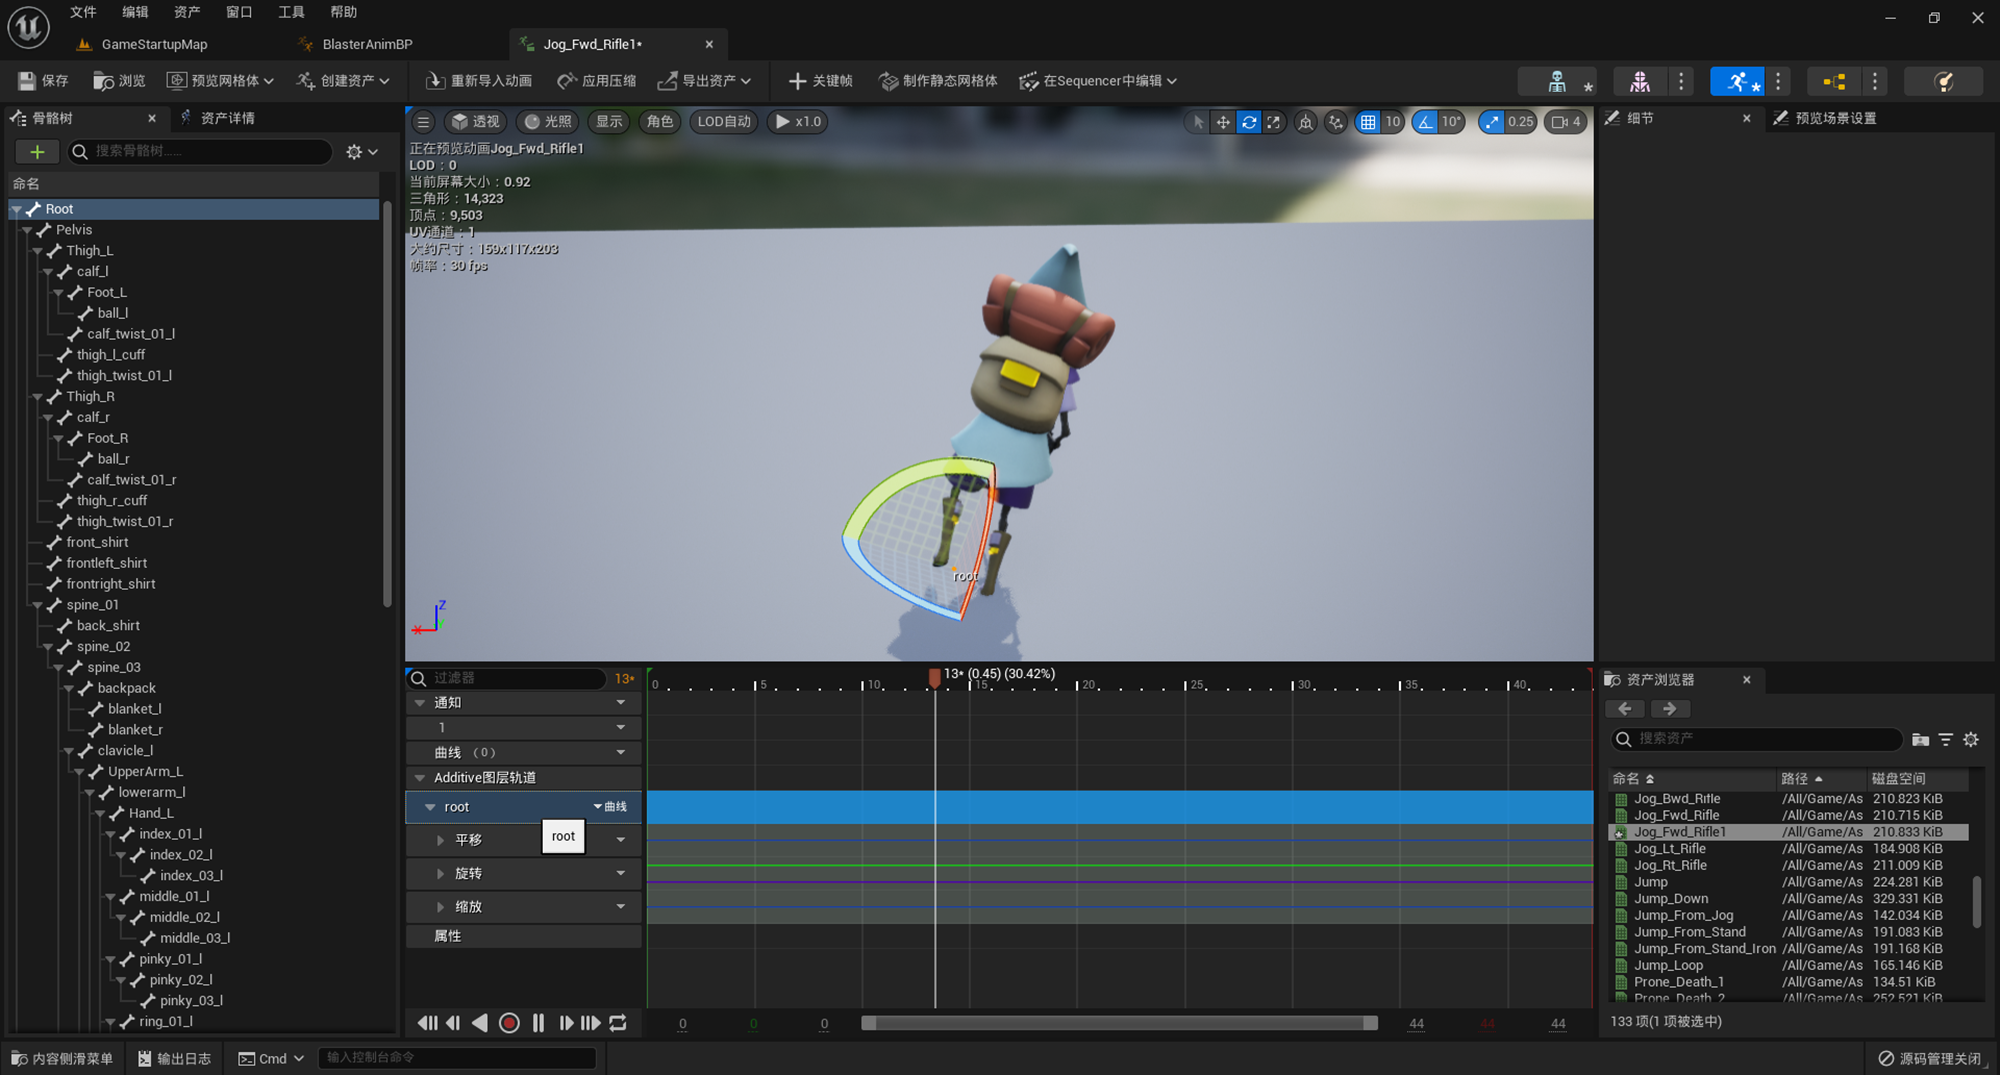Screen dimensions: 2000x1075
Task: Go forward in the asset browser history
Action: pos(1669,709)
